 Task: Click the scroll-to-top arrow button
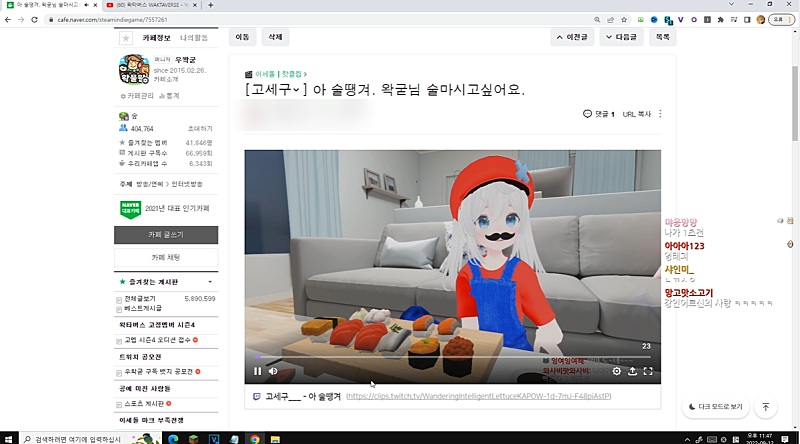tap(766, 407)
